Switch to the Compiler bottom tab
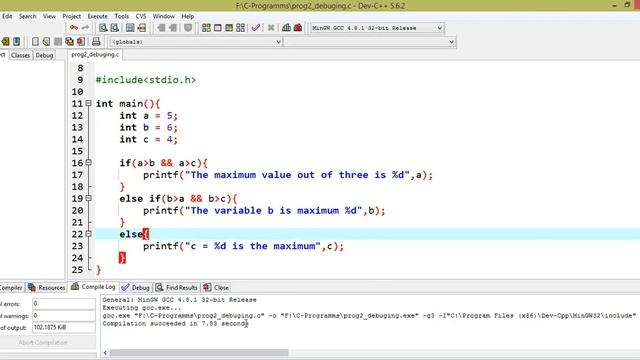The image size is (640, 360). point(11,287)
